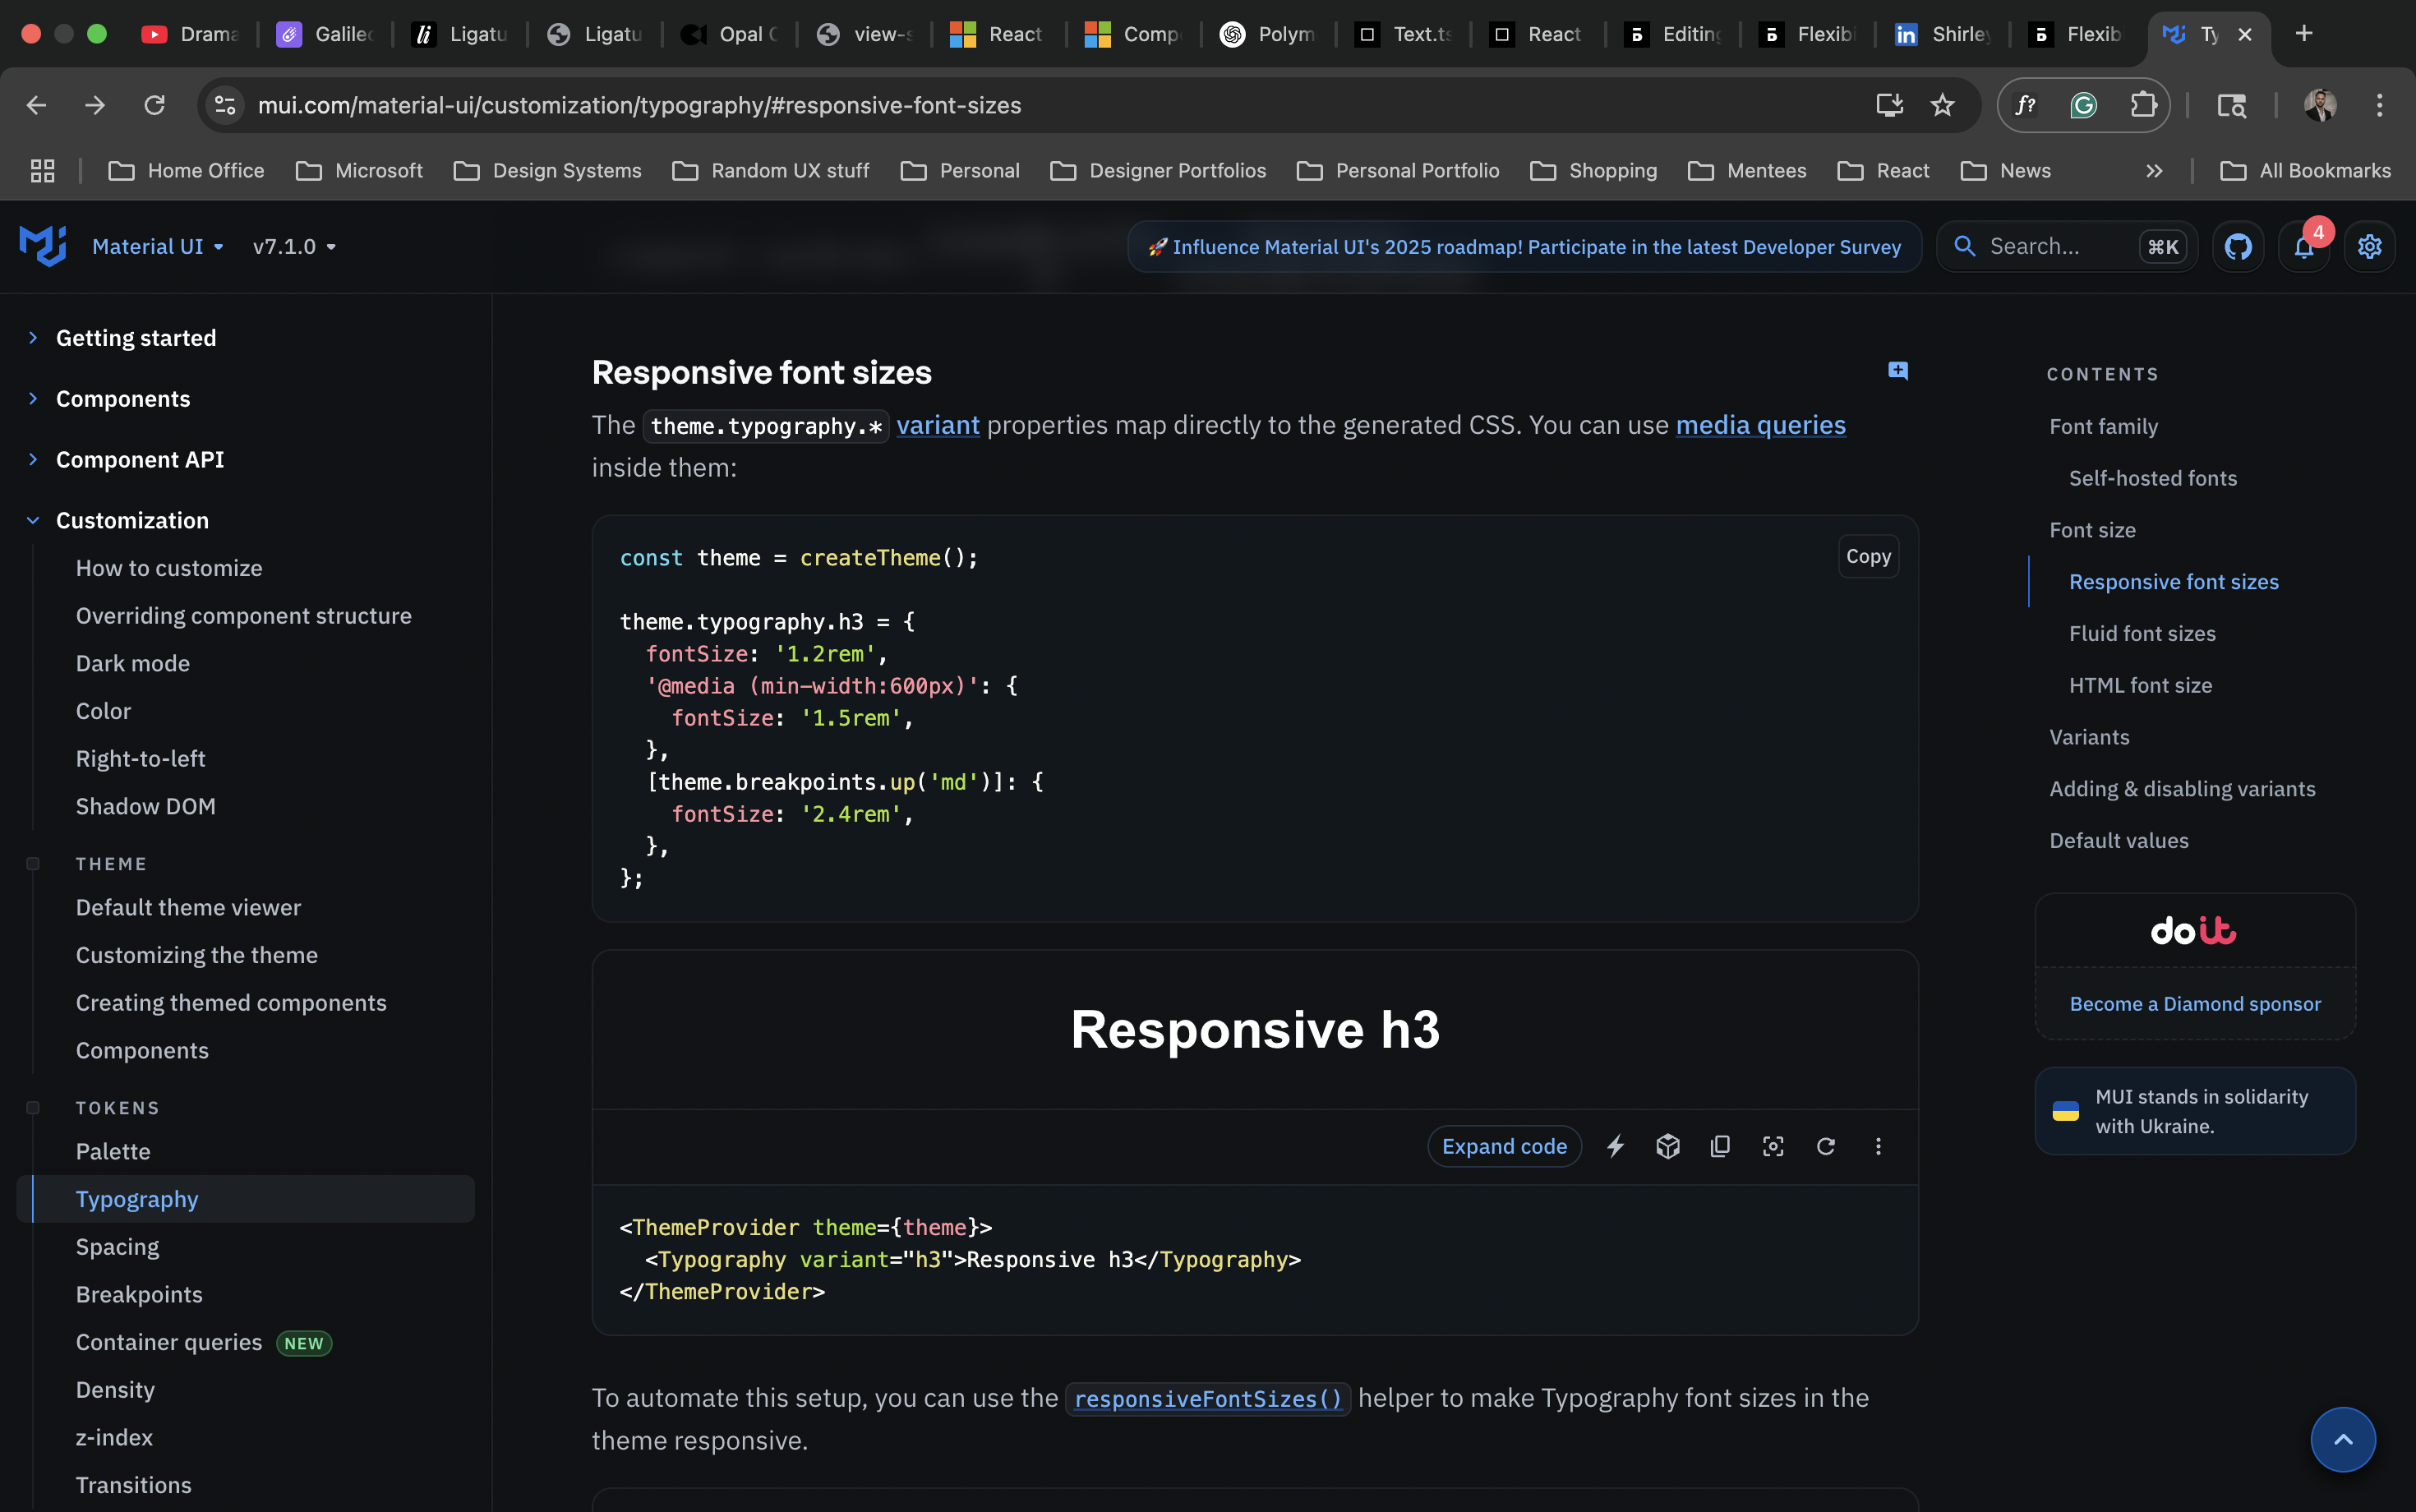Open the MUI GitHub repository icon
Viewport: 2416px width, 1512px height.
2238,246
